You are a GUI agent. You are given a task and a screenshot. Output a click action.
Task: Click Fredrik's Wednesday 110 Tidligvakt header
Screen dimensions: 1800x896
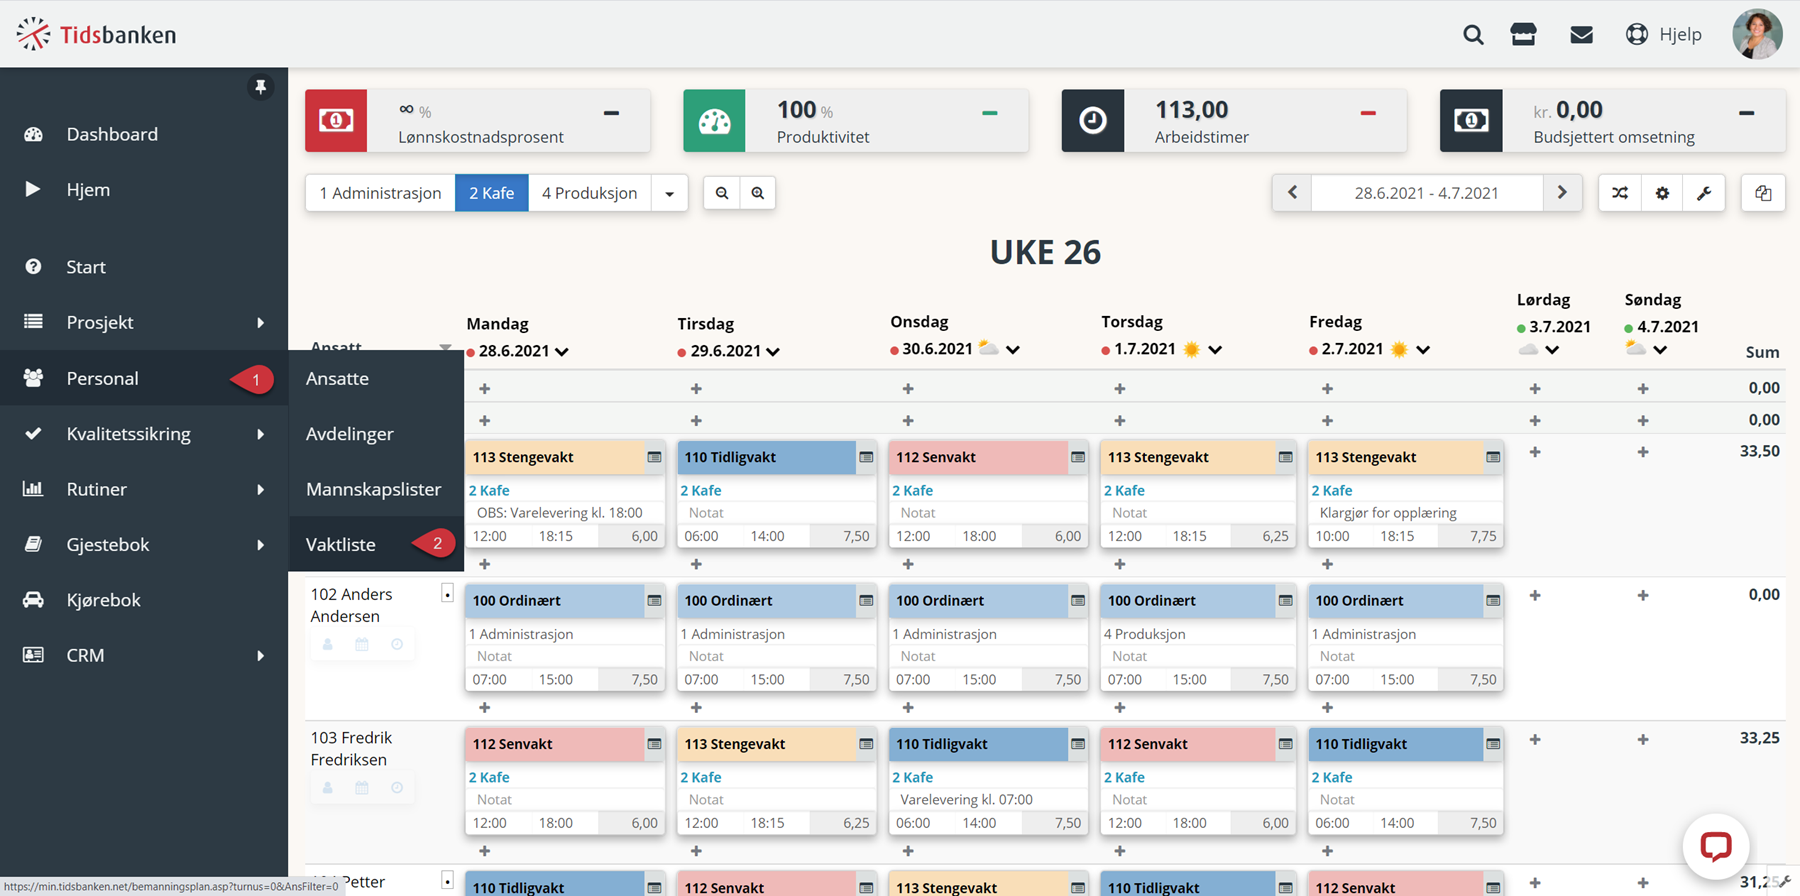979,744
